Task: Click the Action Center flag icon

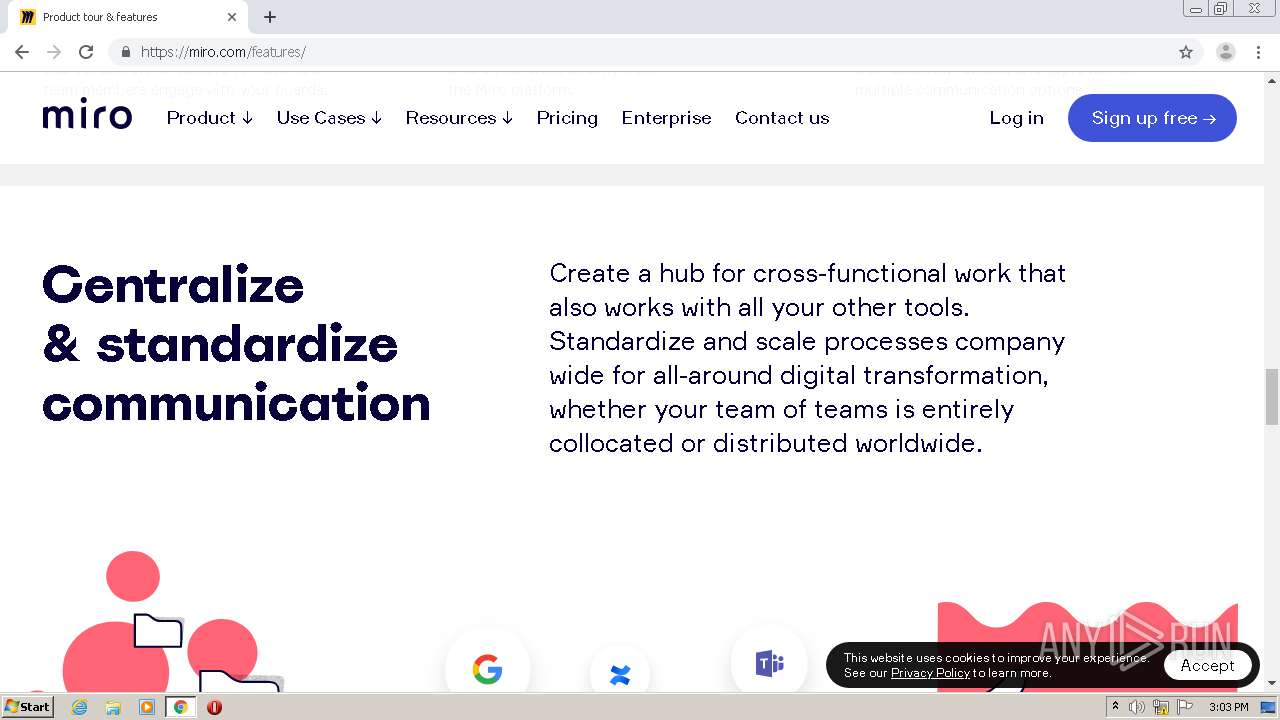Action: click(x=1185, y=707)
